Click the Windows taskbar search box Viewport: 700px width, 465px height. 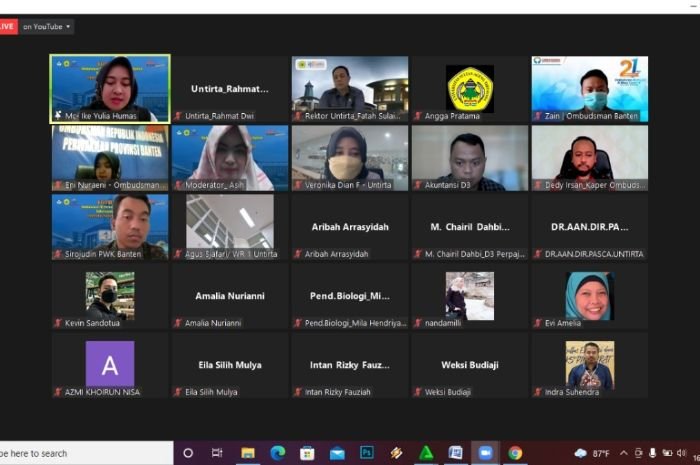tap(80, 453)
